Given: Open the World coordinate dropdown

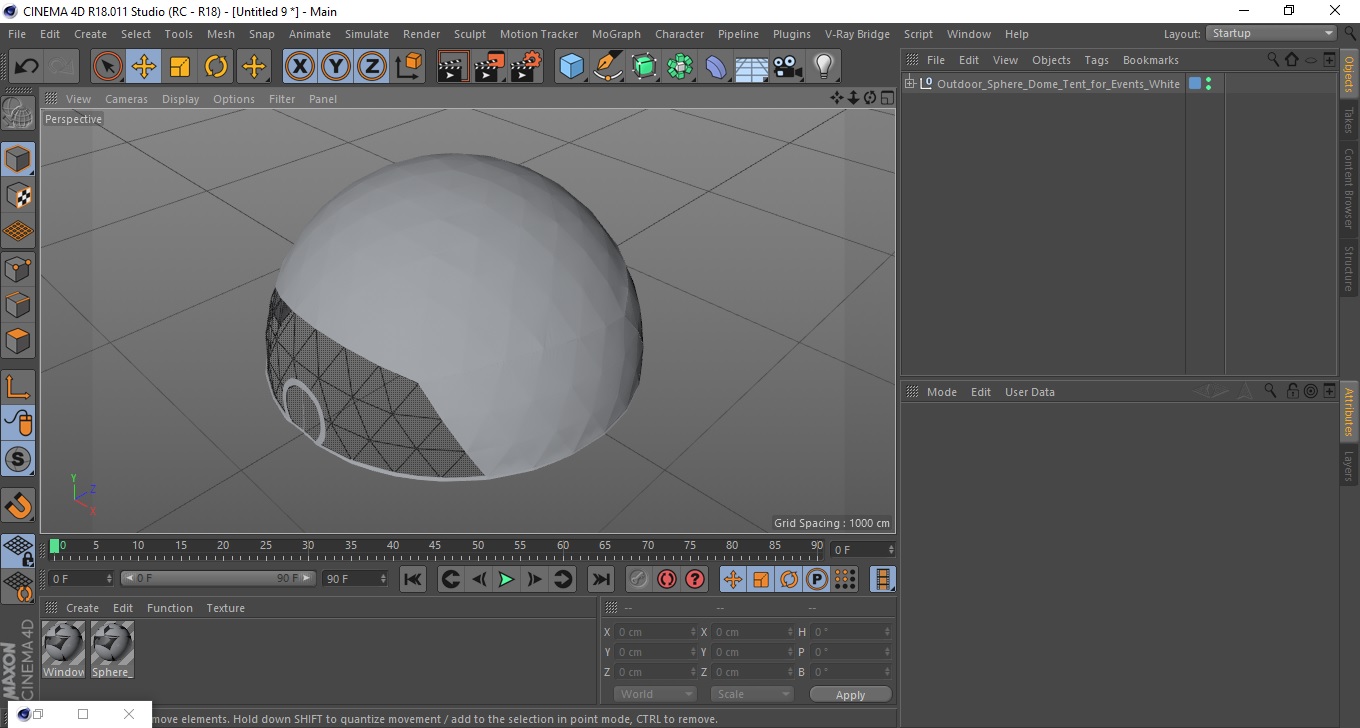Looking at the screenshot, I should [655, 694].
